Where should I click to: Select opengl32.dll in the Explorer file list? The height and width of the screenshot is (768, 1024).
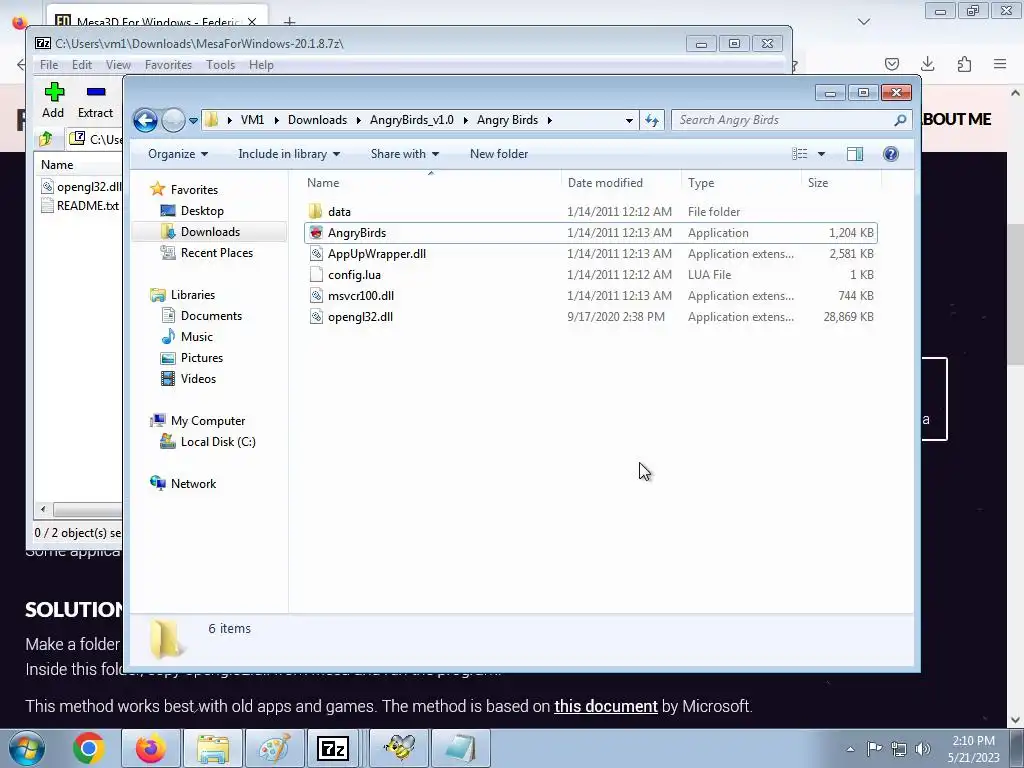point(360,317)
